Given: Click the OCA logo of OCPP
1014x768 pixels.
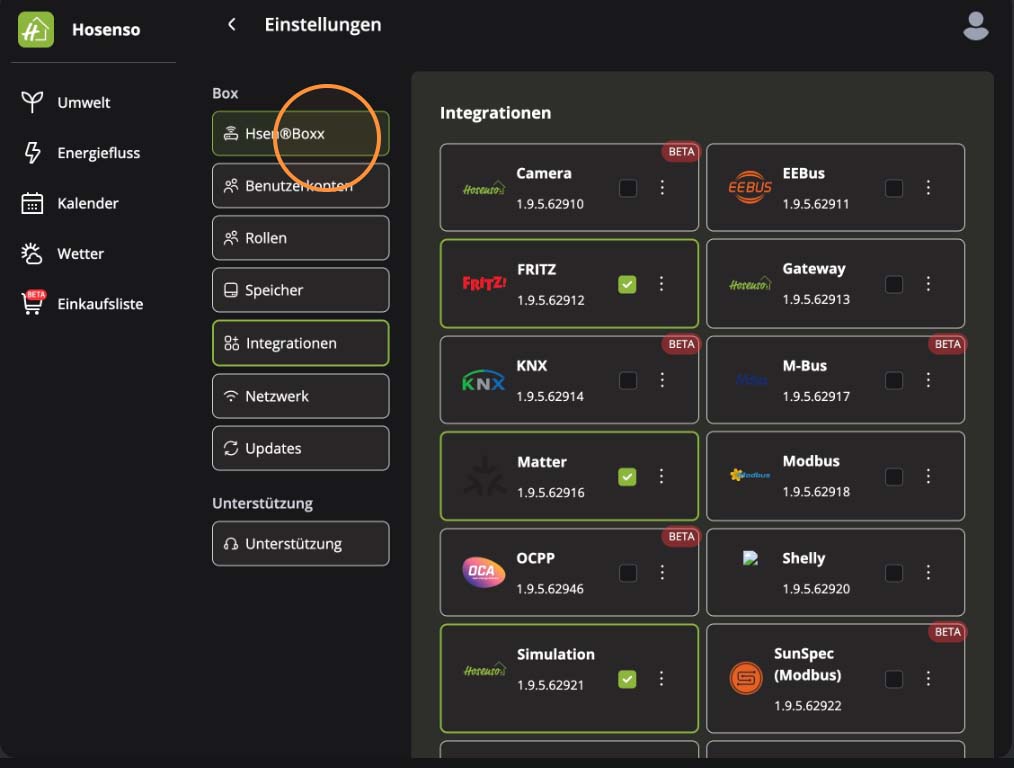Looking at the screenshot, I should tap(483, 571).
